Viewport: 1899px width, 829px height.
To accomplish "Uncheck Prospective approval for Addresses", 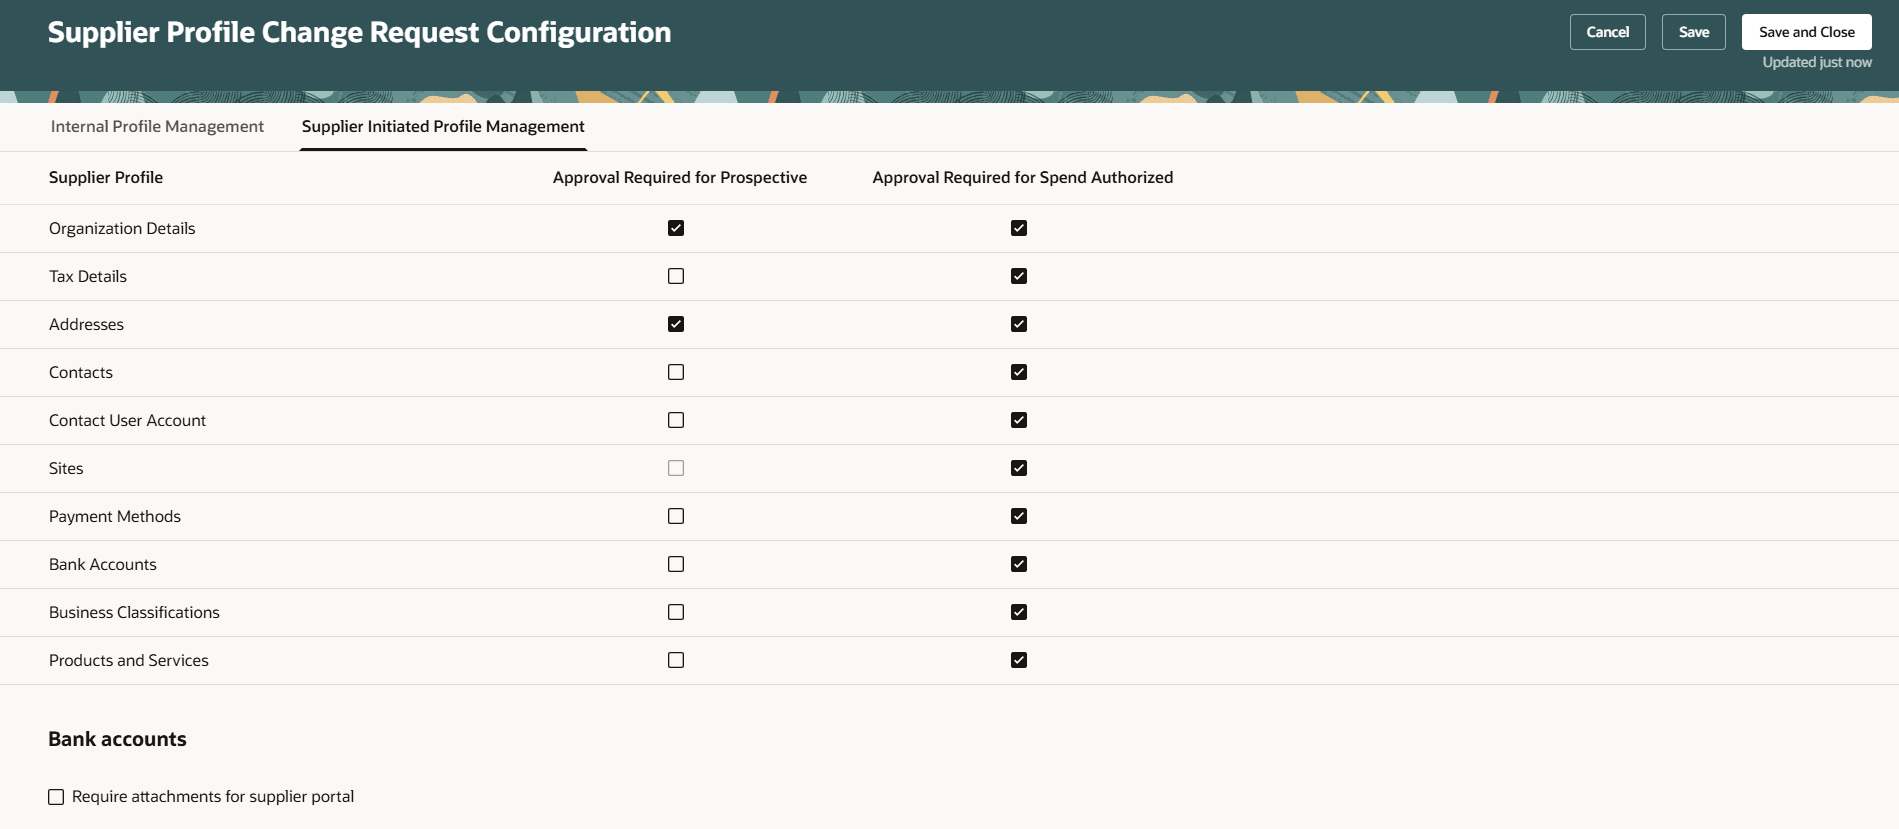I will pyautogui.click(x=676, y=324).
